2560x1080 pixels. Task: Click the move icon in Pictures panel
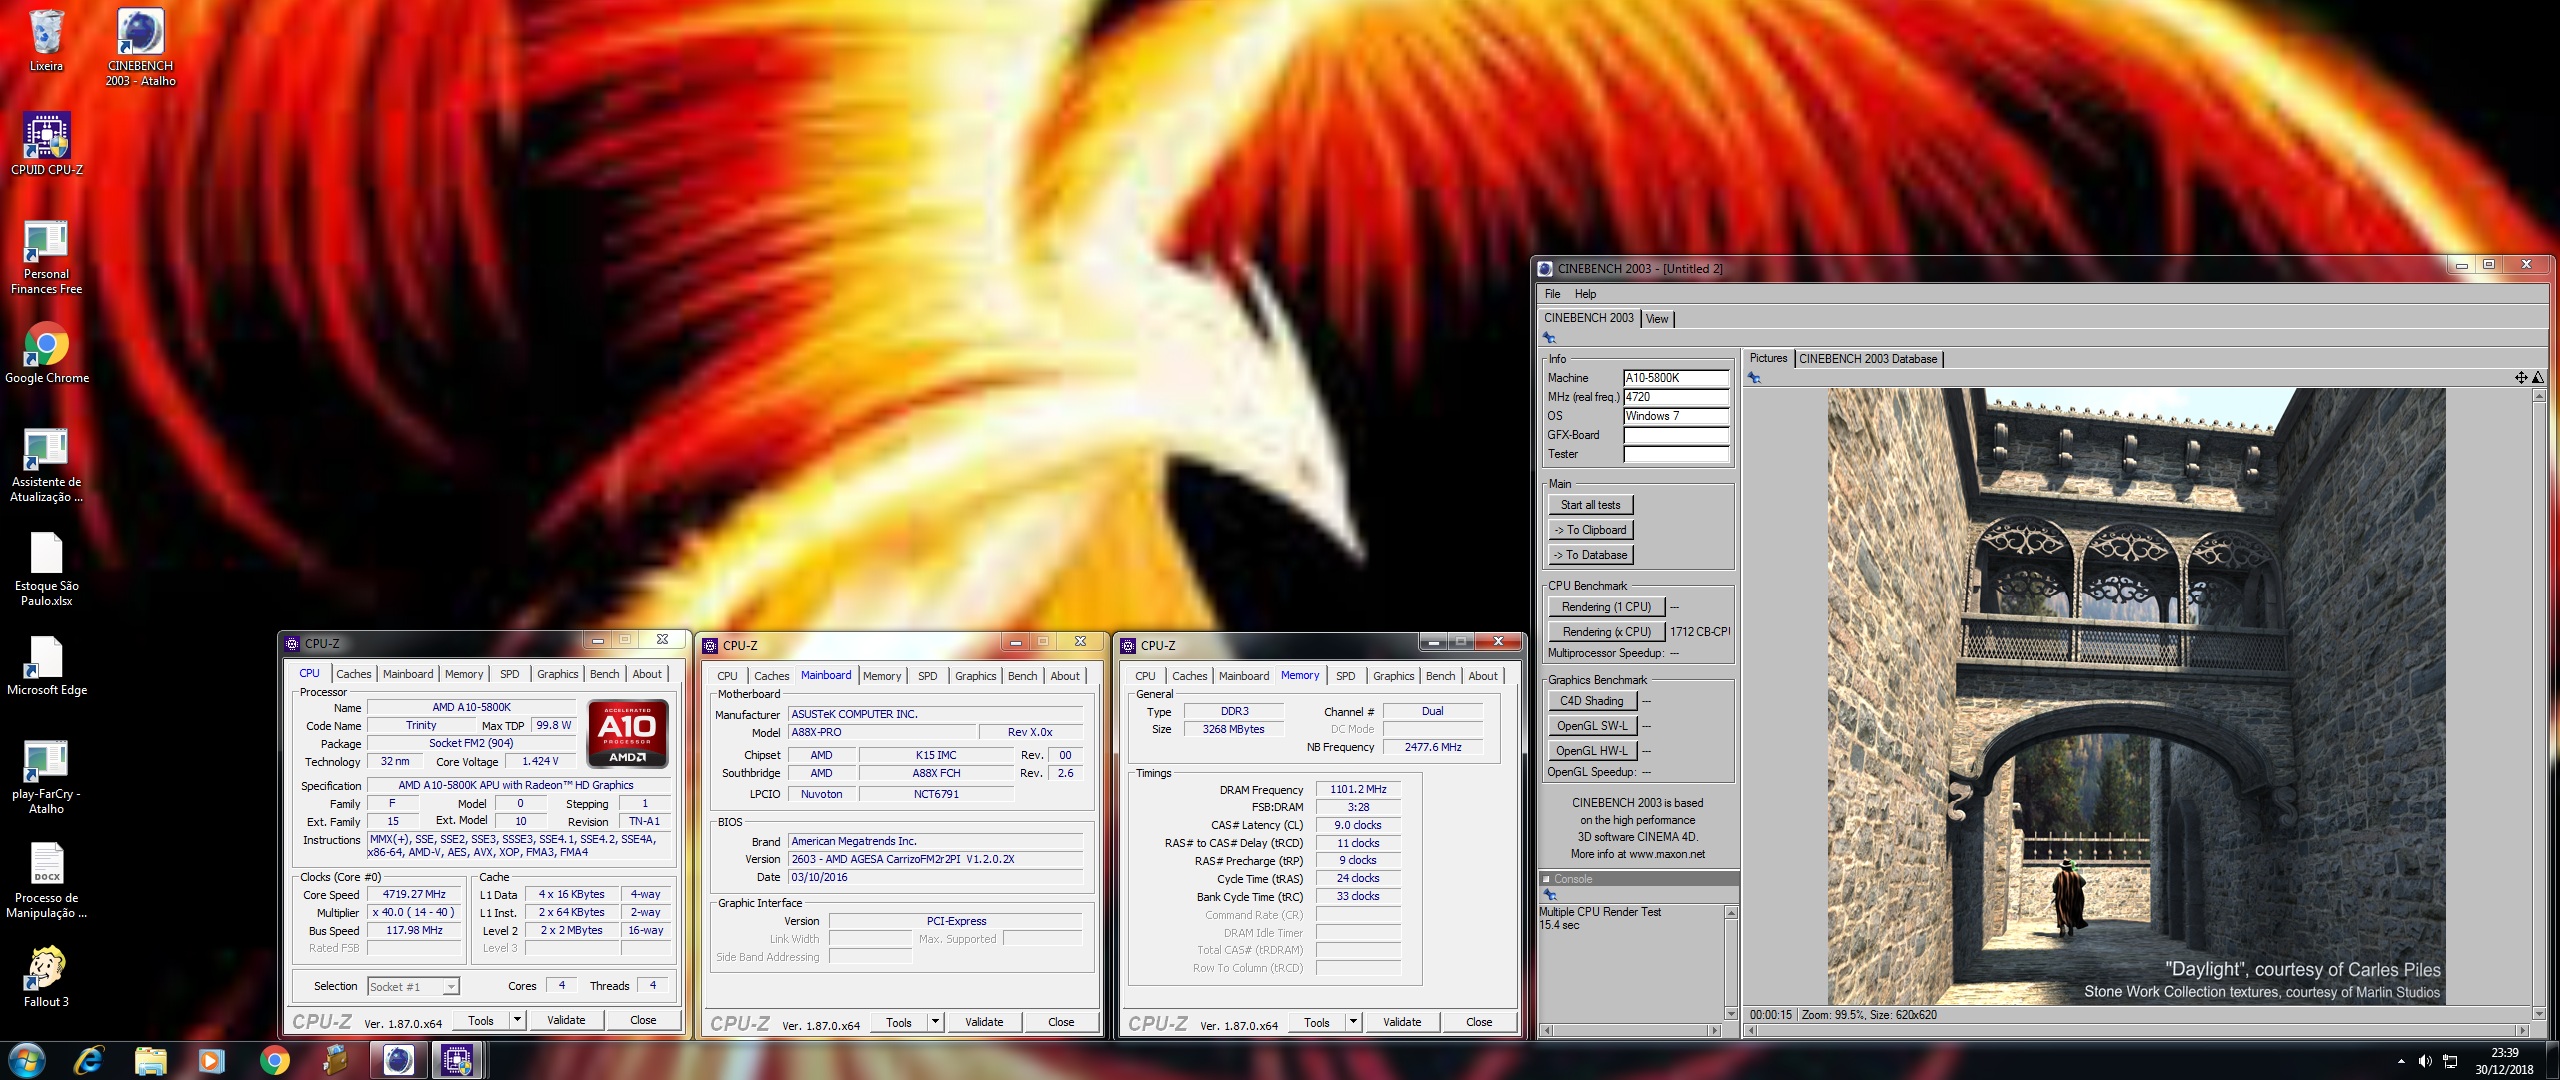(x=2521, y=377)
